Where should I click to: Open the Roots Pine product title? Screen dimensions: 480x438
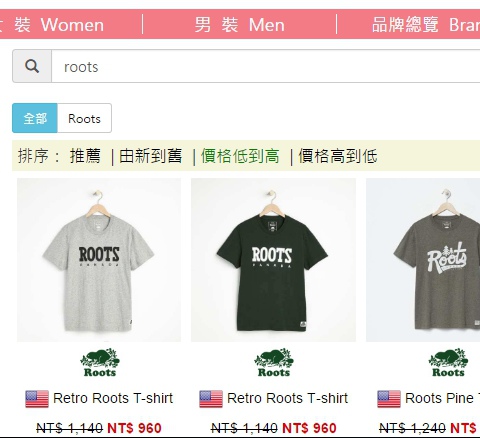tap(442, 398)
